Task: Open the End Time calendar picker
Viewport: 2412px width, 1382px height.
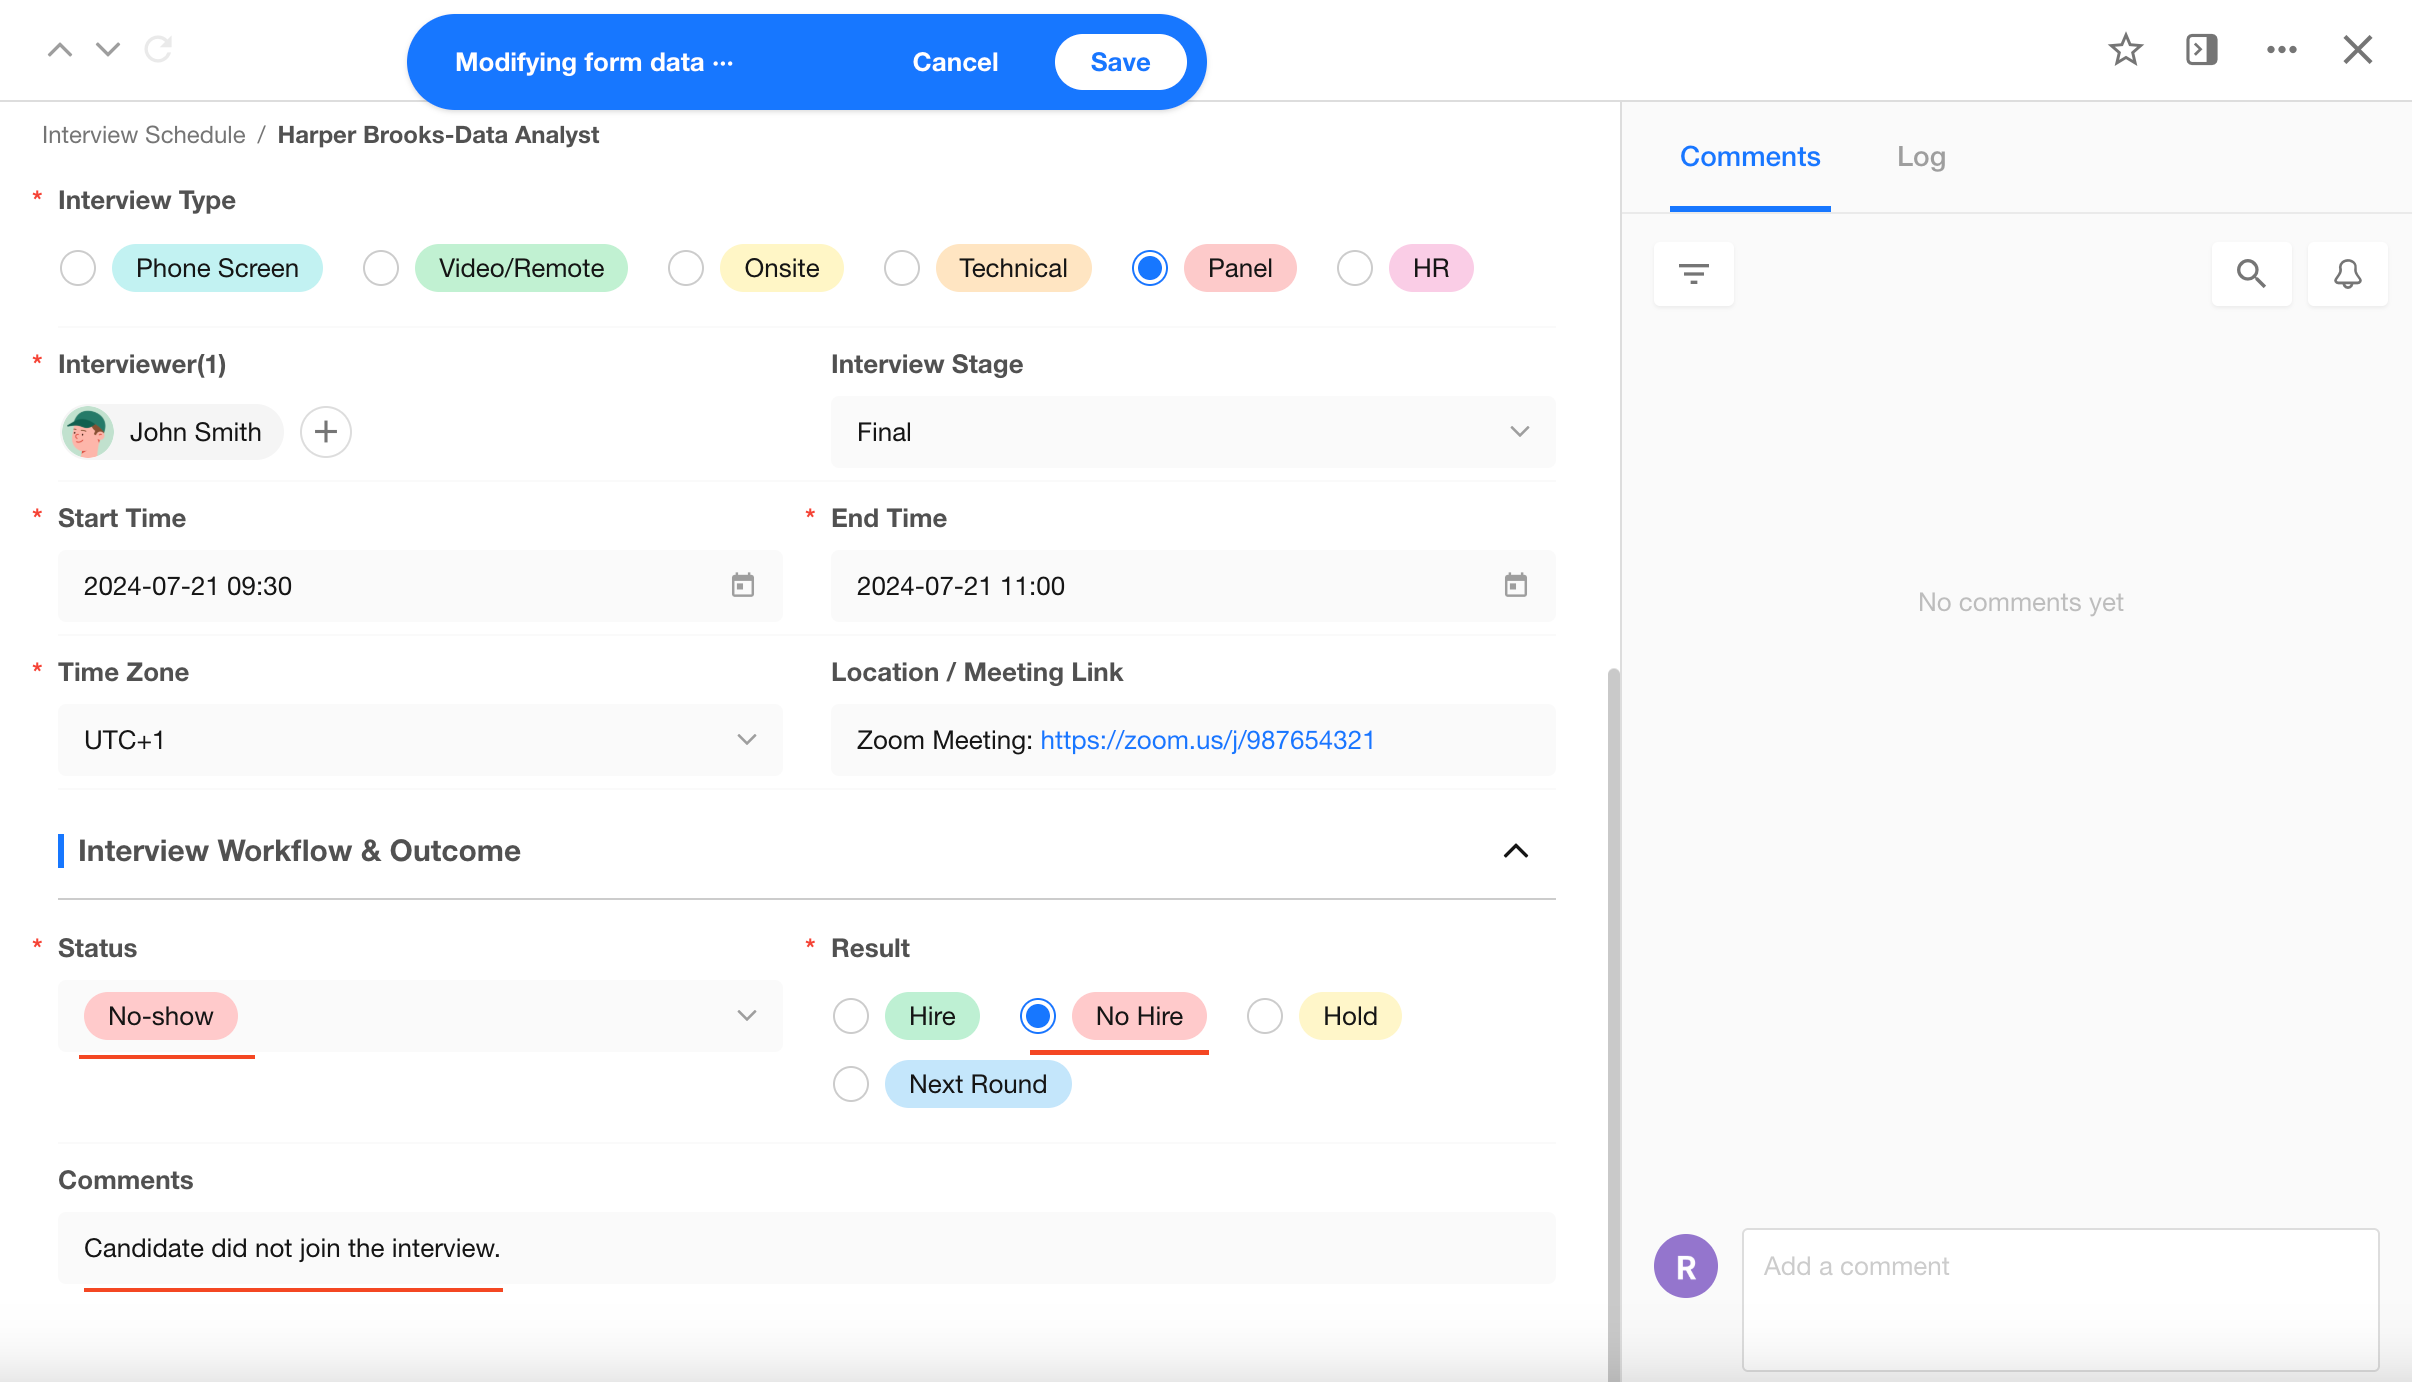Action: (1516, 585)
